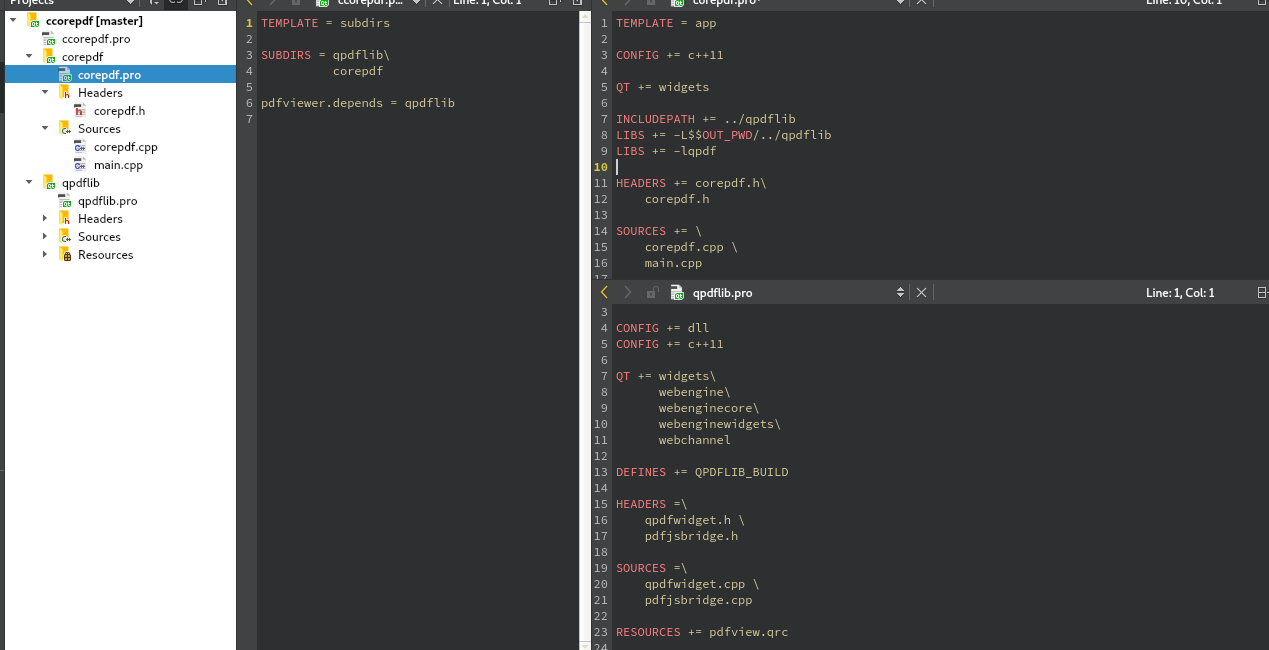Click the 'SUBDIRS = qpdflib\' line
Screen dimensions: 1269x650
point(325,55)
